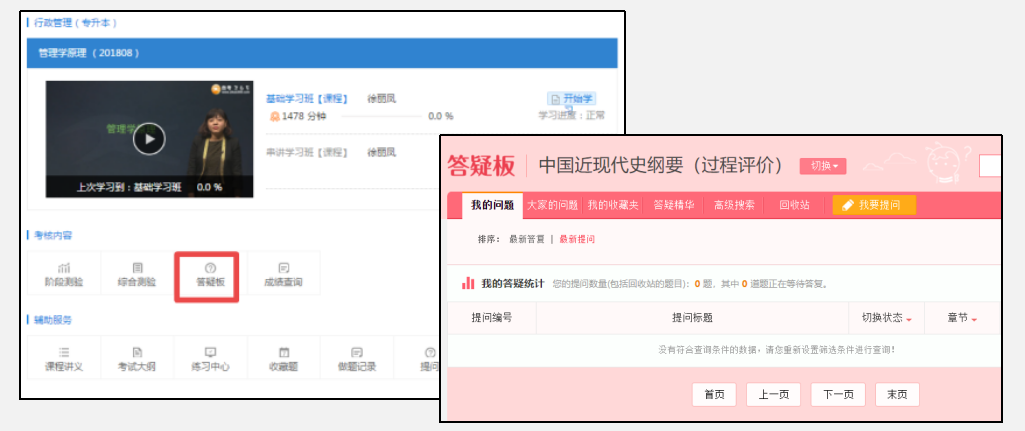Switch to 我的问题 tab
This screenshot has height=431, width=1025.
point(492,205)
